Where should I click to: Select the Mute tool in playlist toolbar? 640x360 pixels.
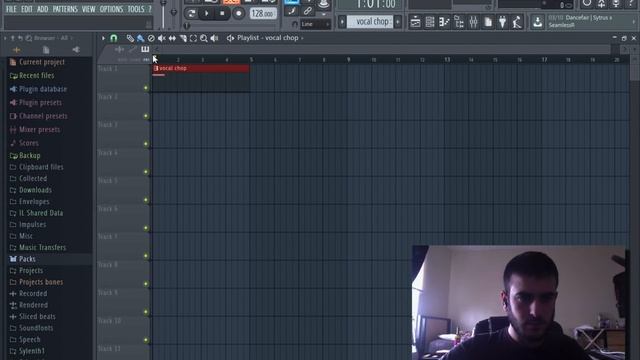(162, 38)
